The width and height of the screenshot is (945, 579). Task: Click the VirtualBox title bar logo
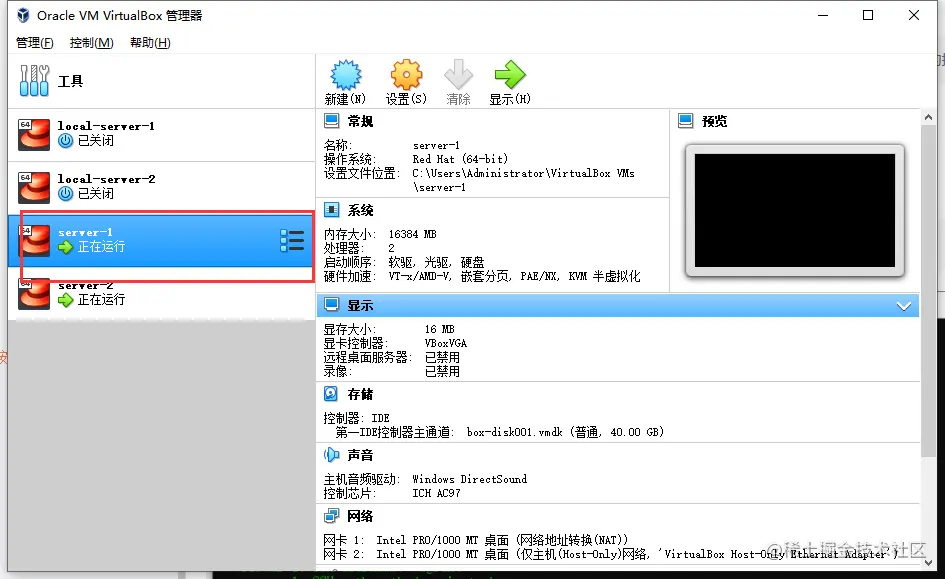click(x=23, y=15)
